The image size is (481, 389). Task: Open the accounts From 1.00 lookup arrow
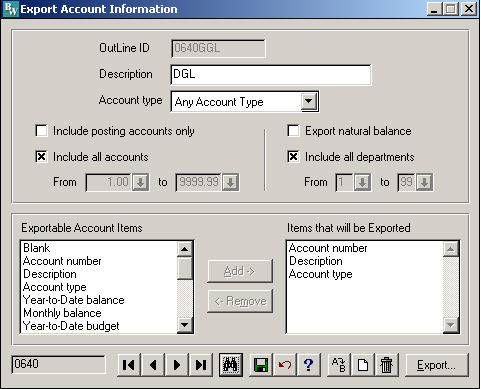(x=140, y=182)
